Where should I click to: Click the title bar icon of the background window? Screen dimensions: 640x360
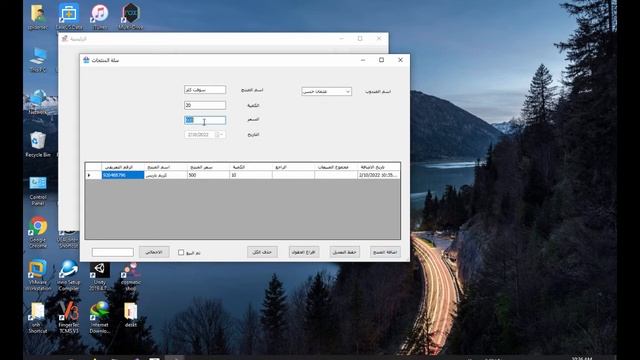click(x=64, y=38)
